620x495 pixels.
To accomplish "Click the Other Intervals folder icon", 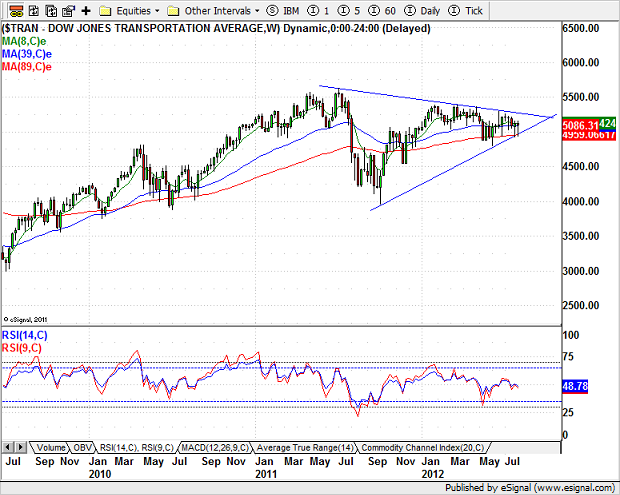I will [x=174, y=11].
